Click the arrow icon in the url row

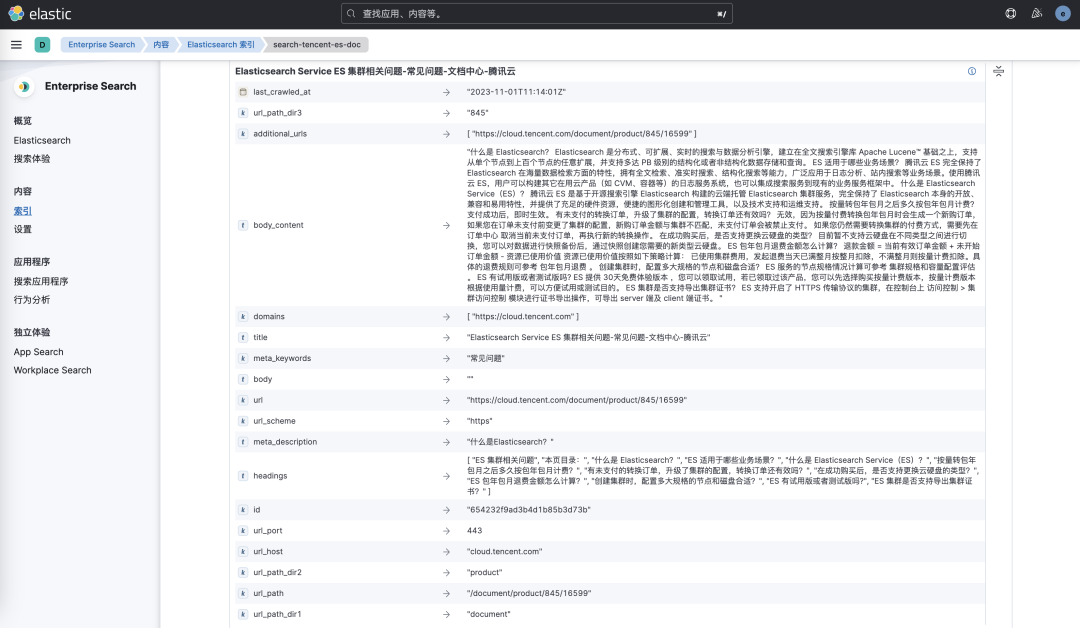pyautogui.click(x=446, y=400)
